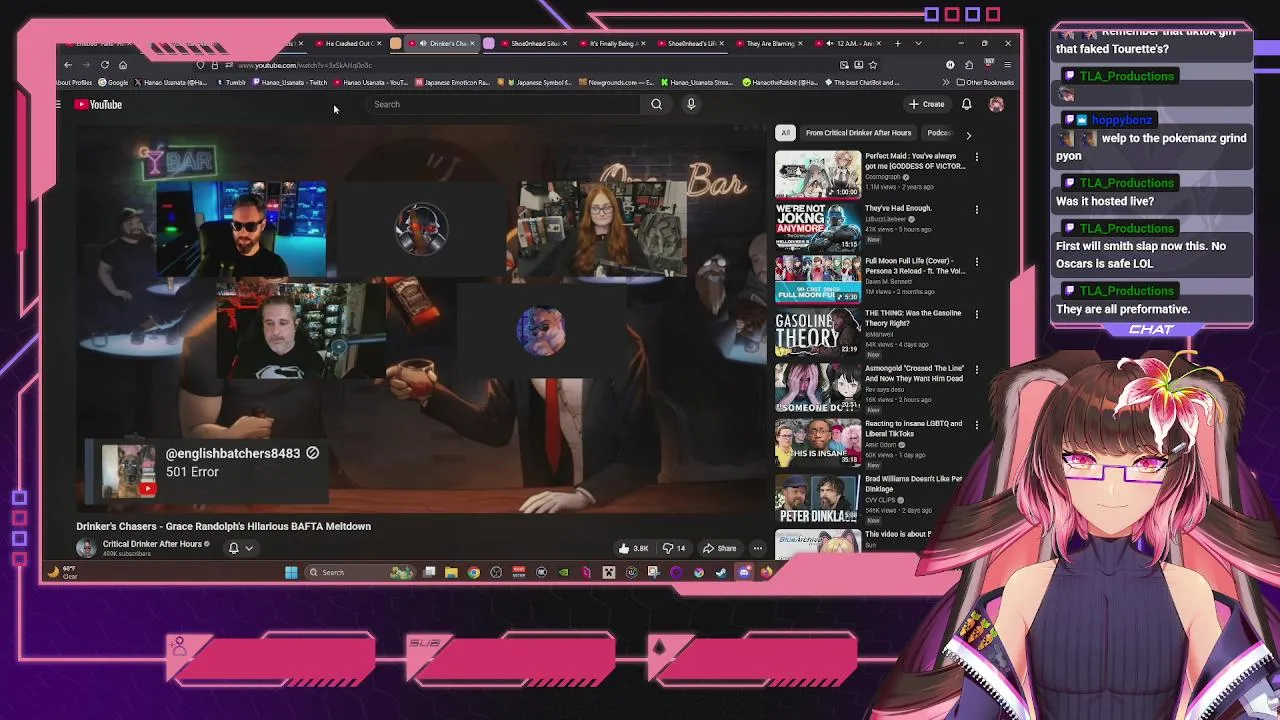Select the Podcasts filter chip

tap(938, 133)
